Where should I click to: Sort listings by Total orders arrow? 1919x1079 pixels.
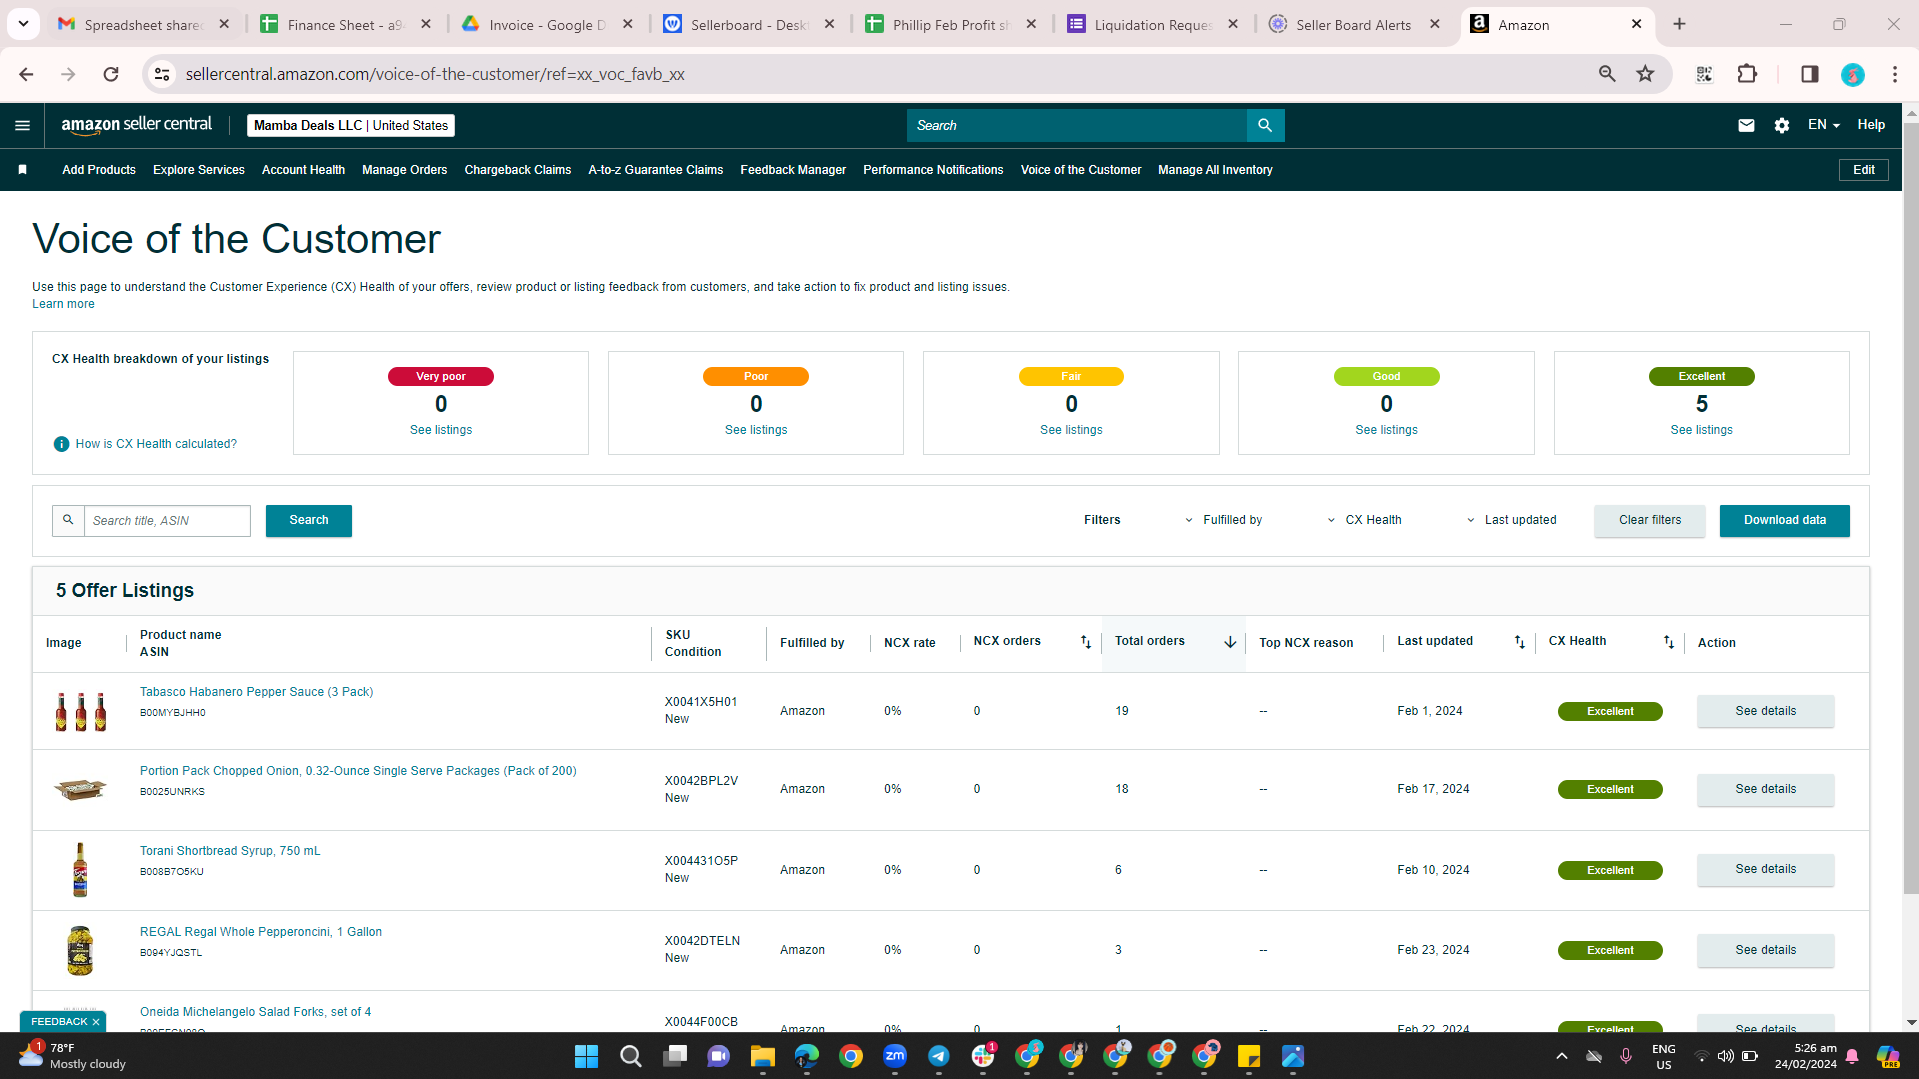[1230, 642]
